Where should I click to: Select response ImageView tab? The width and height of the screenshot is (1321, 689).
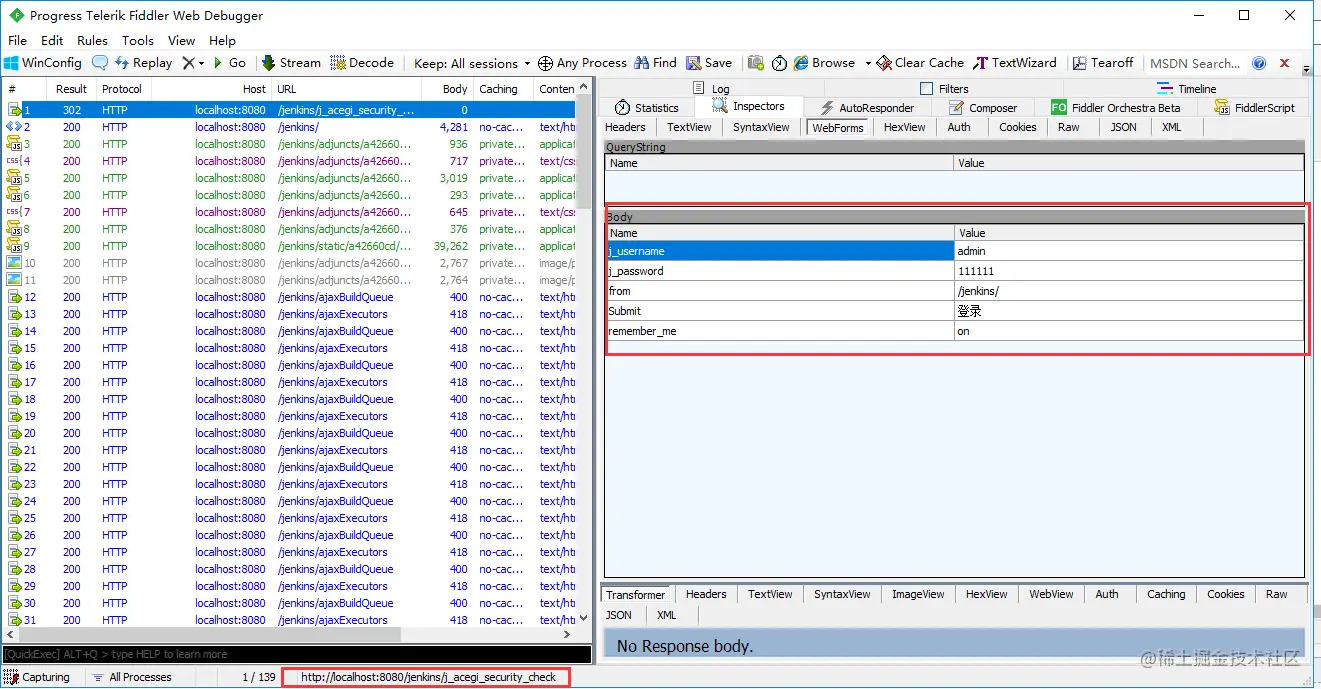(x=918, y=594)
